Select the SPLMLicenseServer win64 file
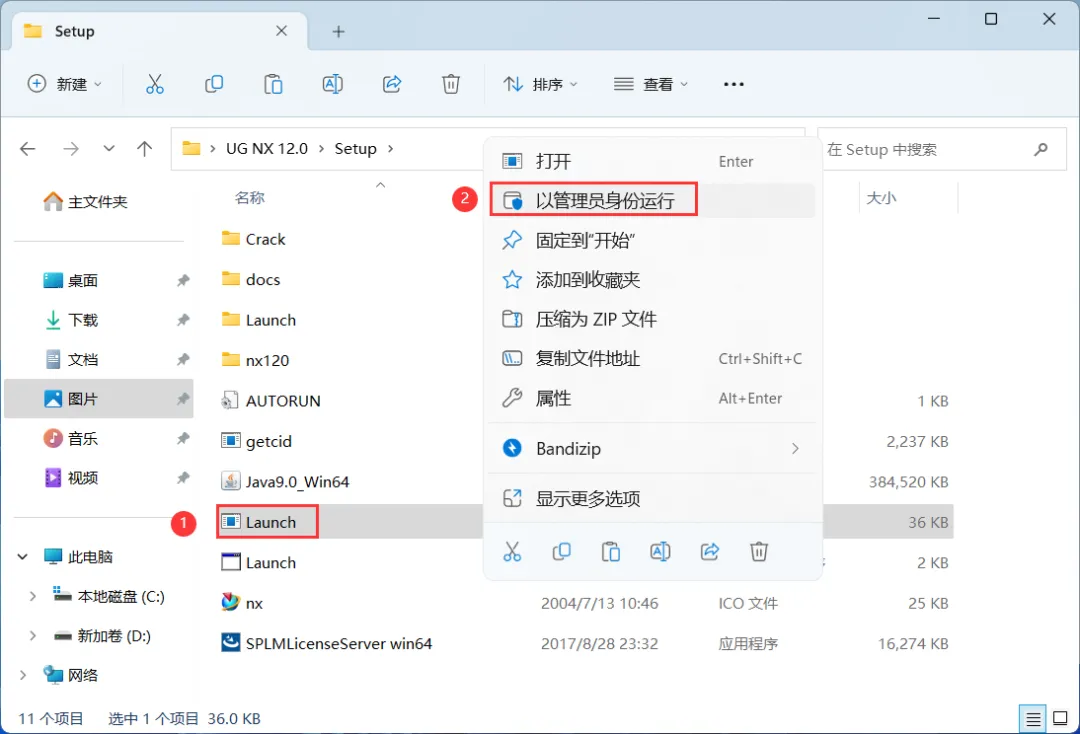 pyautogui.click(x=326, y=643)
